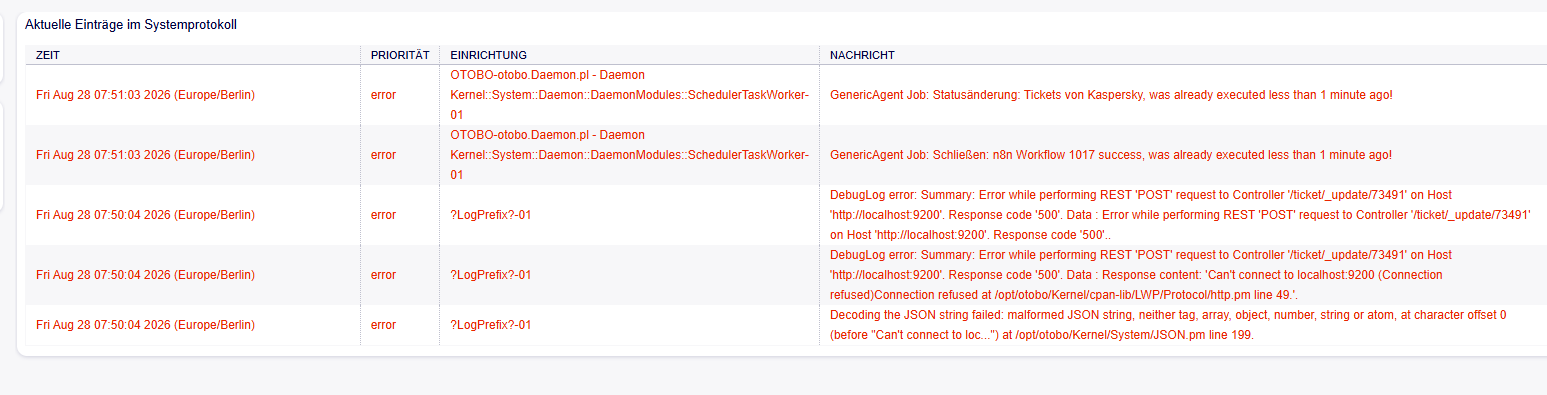Click the SchedulerTaskWorker-01 facility in the first row

(x=630, y=95)
